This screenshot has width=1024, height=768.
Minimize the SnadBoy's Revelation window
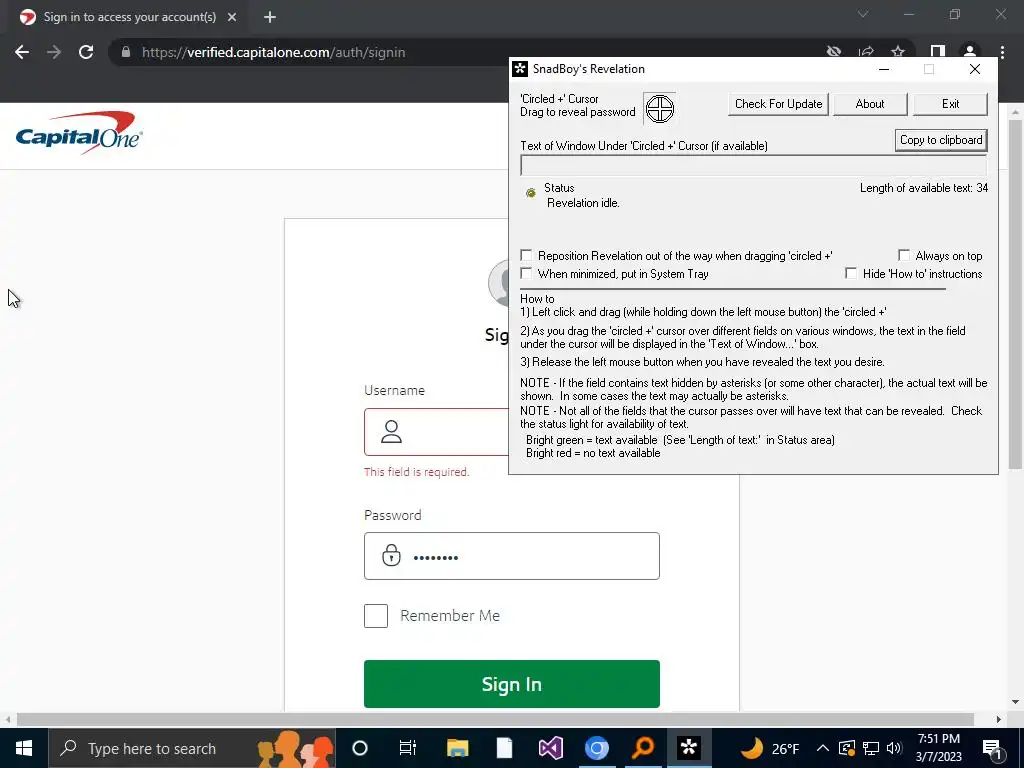(884, 69)
